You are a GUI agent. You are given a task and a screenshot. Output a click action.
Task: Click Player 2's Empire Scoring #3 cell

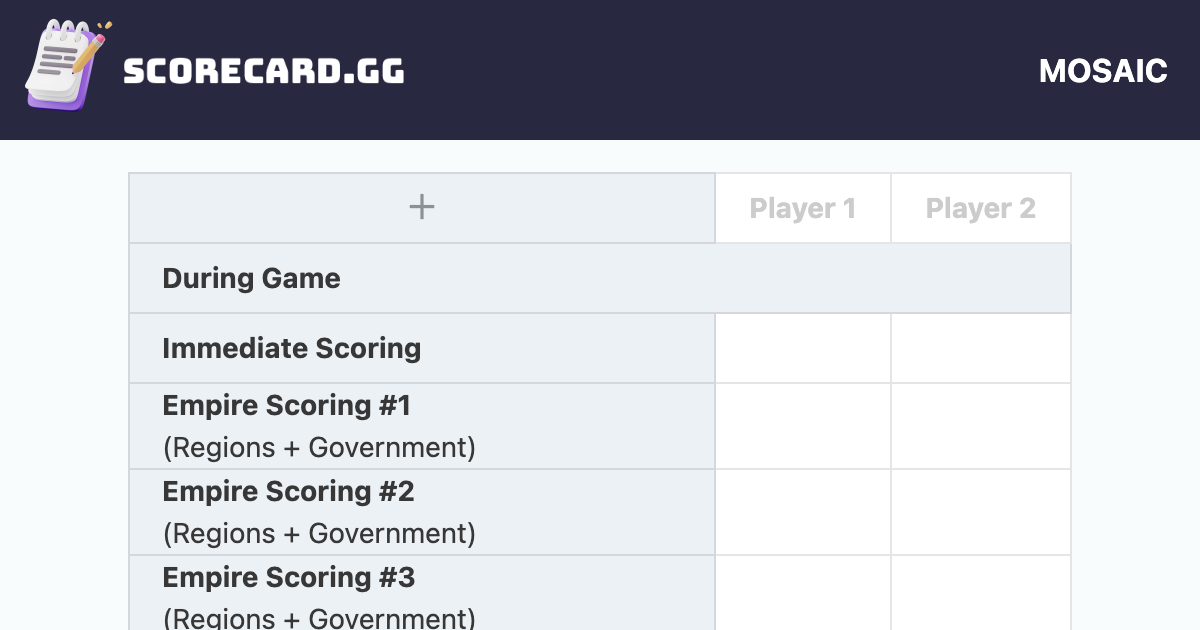[x=980, y=593]
